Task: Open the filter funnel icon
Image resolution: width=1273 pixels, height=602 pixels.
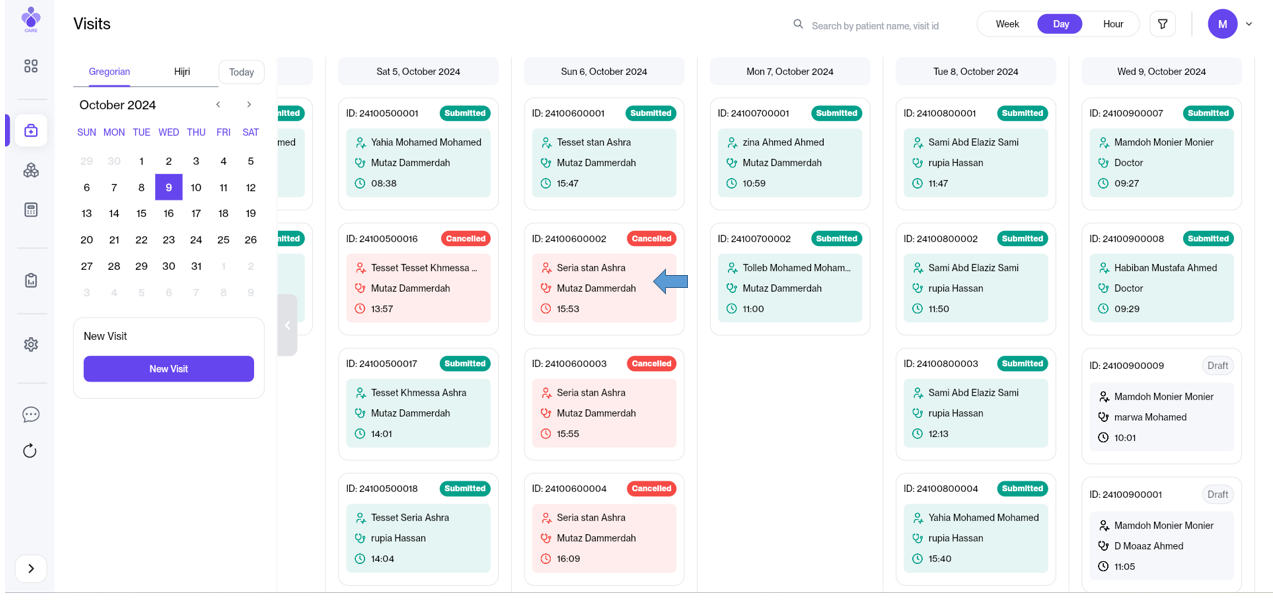Action: pos(1163,24)
